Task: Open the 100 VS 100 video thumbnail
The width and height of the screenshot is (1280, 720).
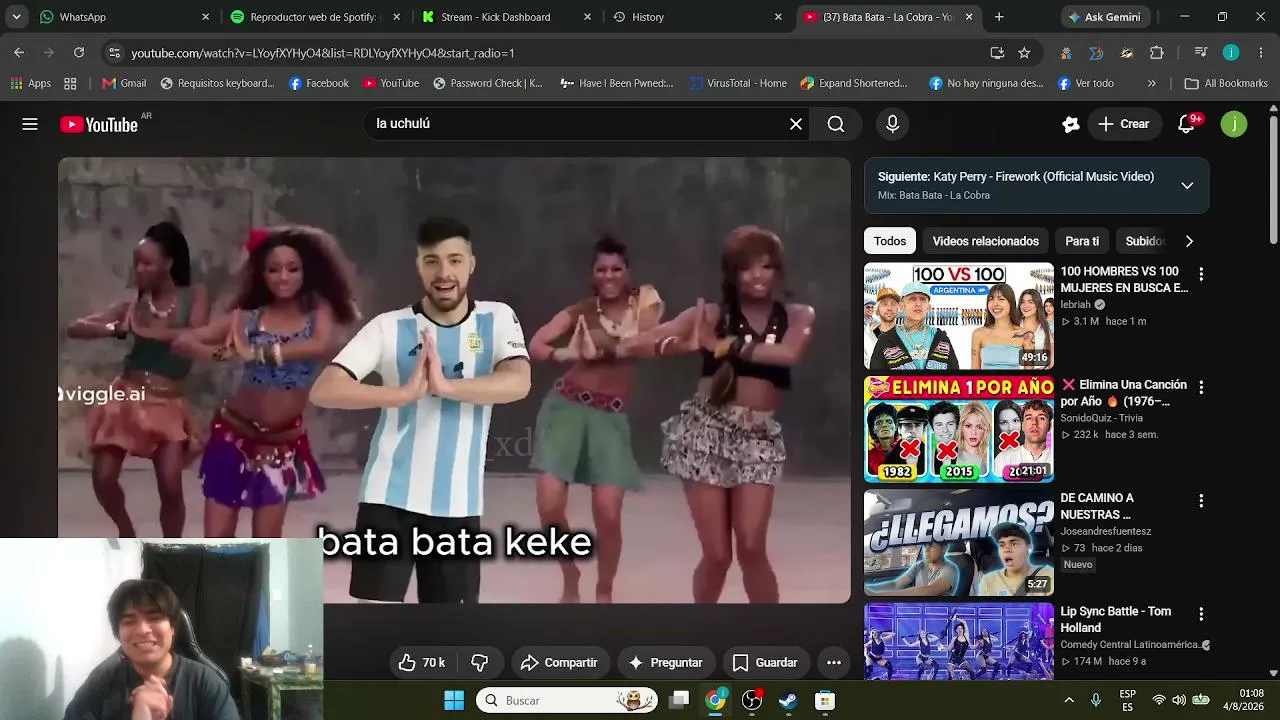Action: [x=959, y=316]
